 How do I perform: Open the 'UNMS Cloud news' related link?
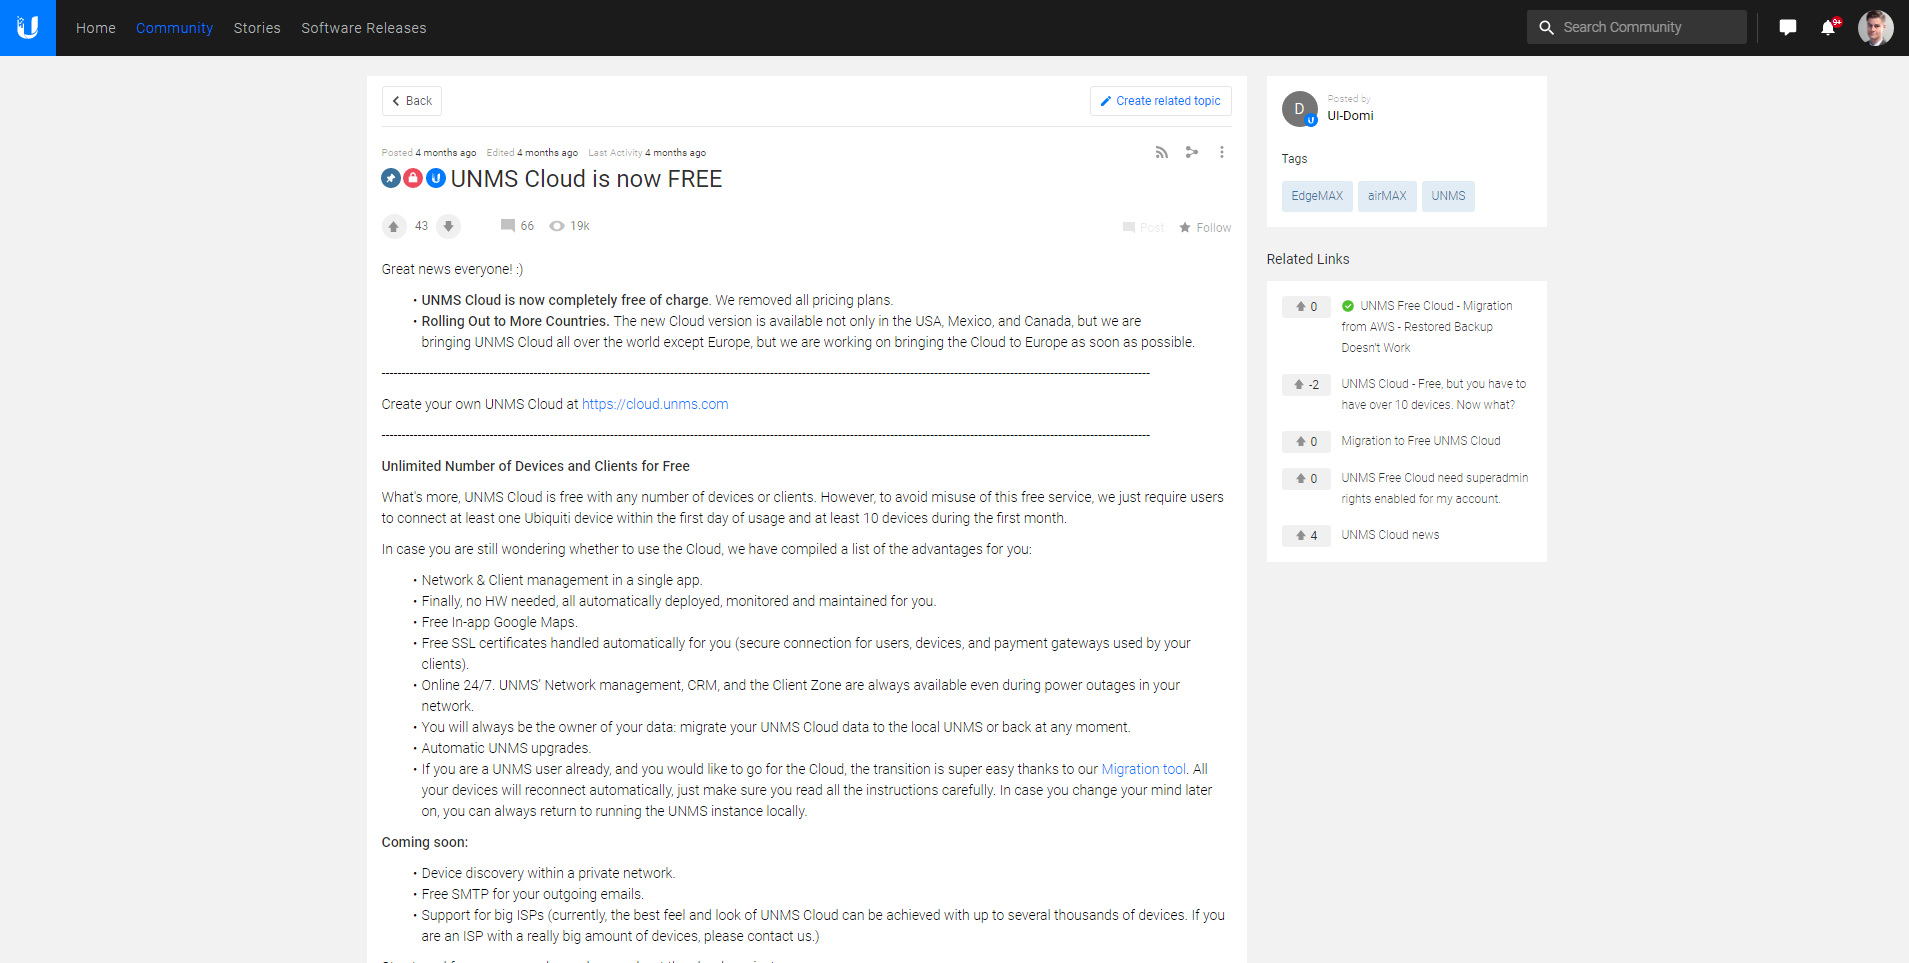(x=1390, y=535)
